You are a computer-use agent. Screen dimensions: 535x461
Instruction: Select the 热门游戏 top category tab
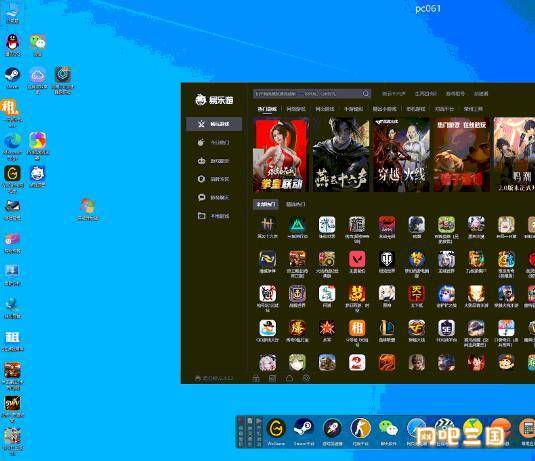(267, 109)
